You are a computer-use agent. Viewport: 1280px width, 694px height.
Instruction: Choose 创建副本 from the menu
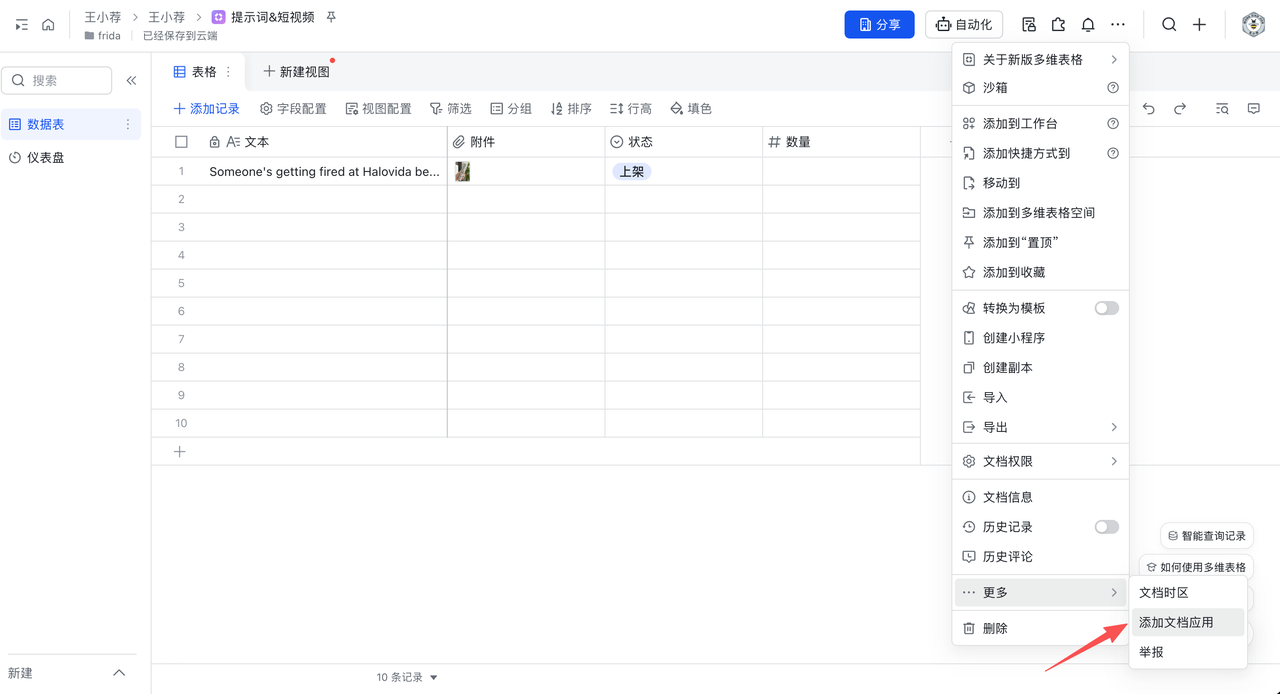pyautogui.click(x=1007, y=368)
